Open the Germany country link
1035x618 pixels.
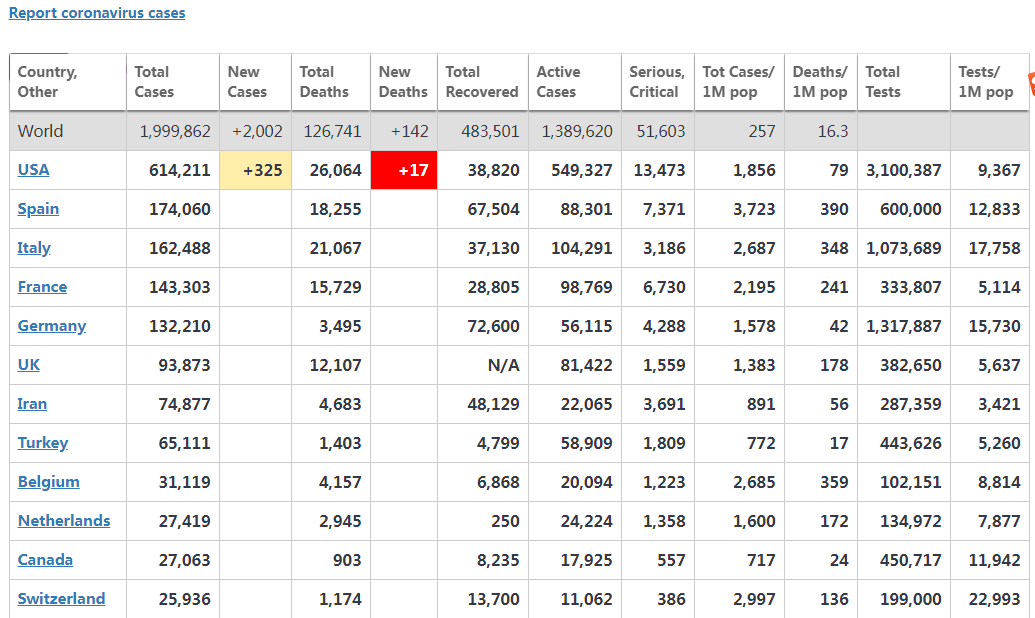(x=52, y=326)
